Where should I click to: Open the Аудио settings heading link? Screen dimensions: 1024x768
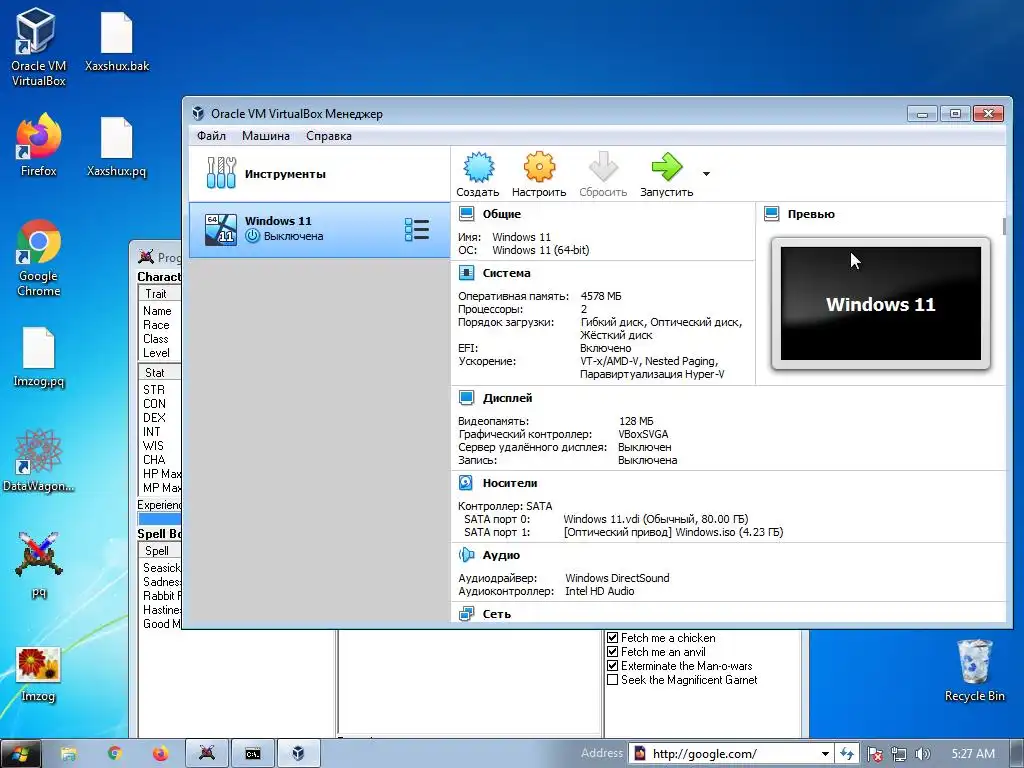[x=501, y=555]
